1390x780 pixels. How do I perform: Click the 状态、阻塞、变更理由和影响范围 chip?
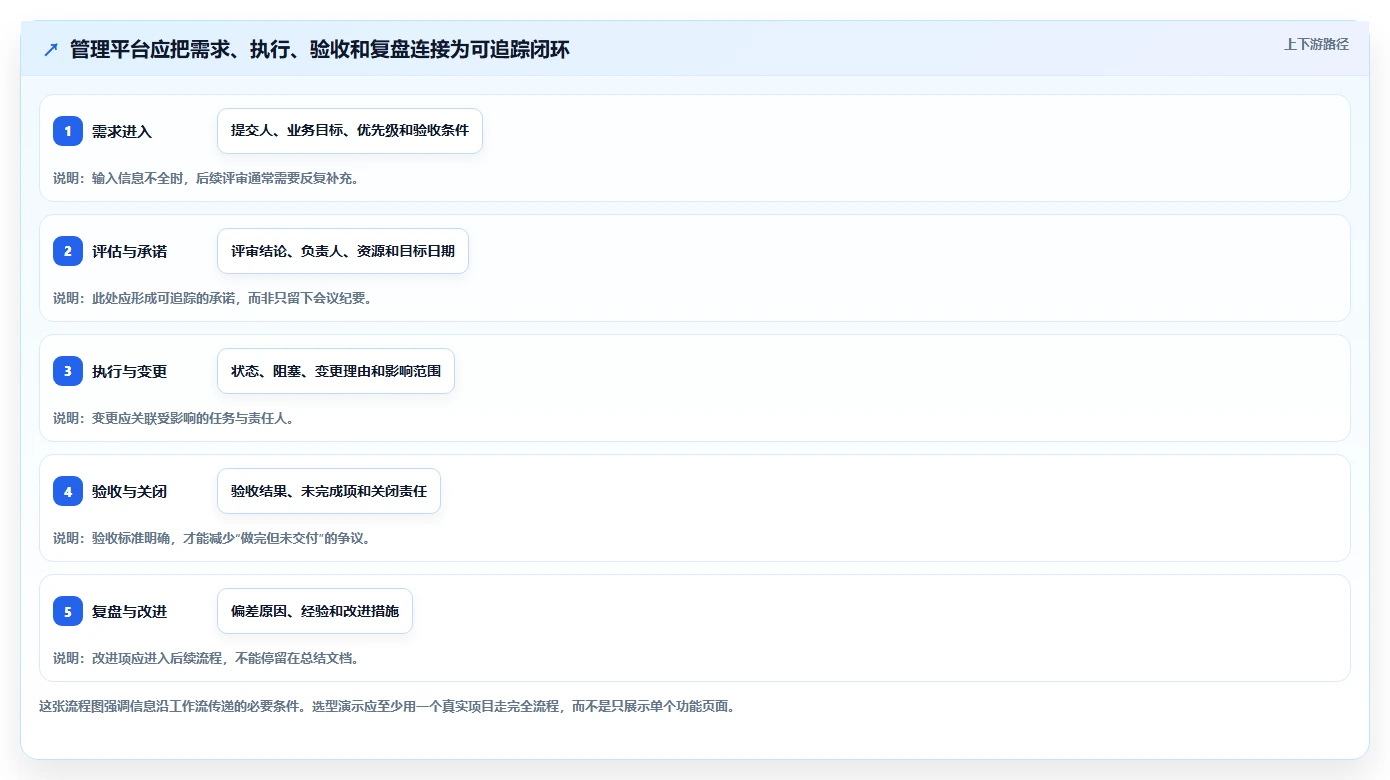point(336,371)
